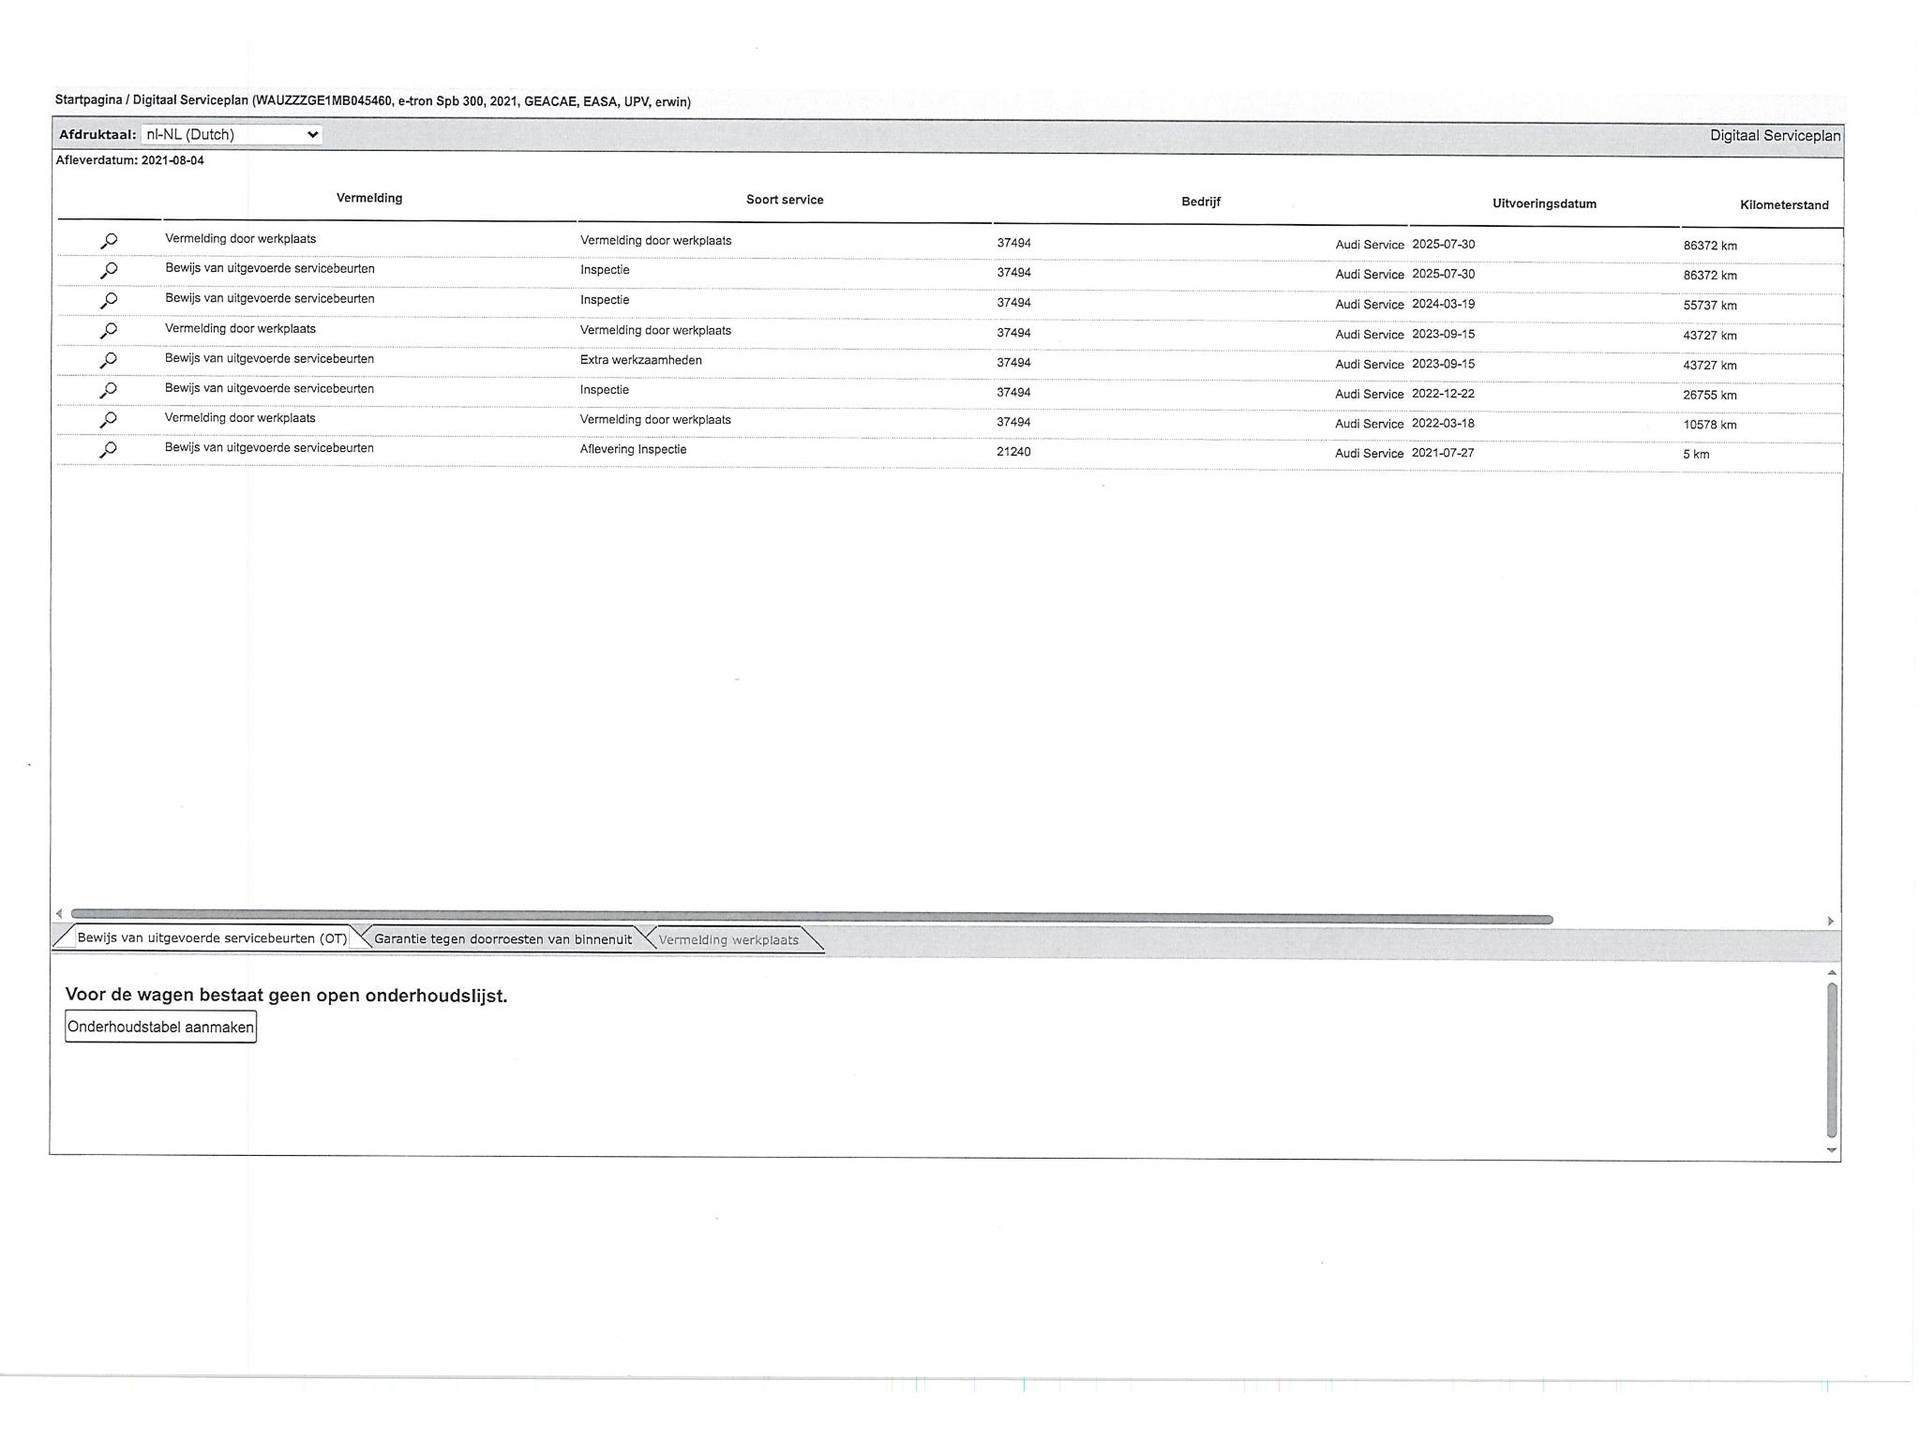This screenshot has height=1440, width=1920.
Task: Open magnifier for 2022-12-22 Inspectie row
Action: [108, 391]
